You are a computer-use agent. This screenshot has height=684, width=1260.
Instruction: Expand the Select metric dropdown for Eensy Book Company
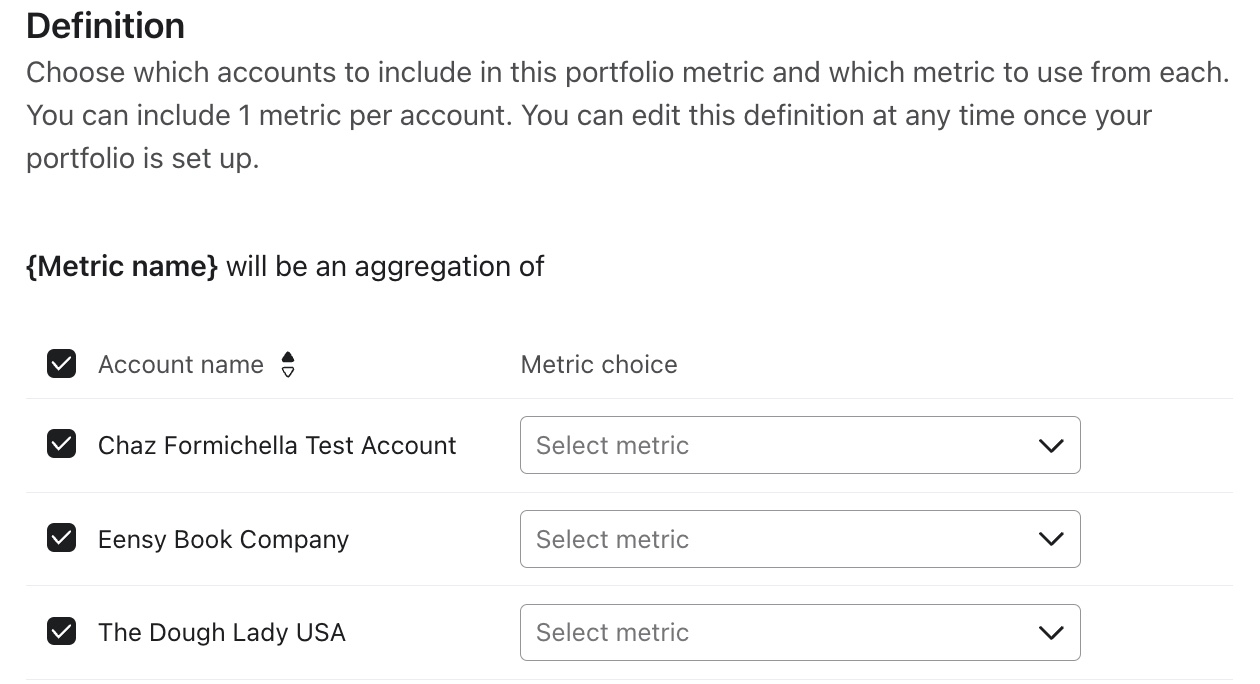pyautogui.click(x=780, y=539)
